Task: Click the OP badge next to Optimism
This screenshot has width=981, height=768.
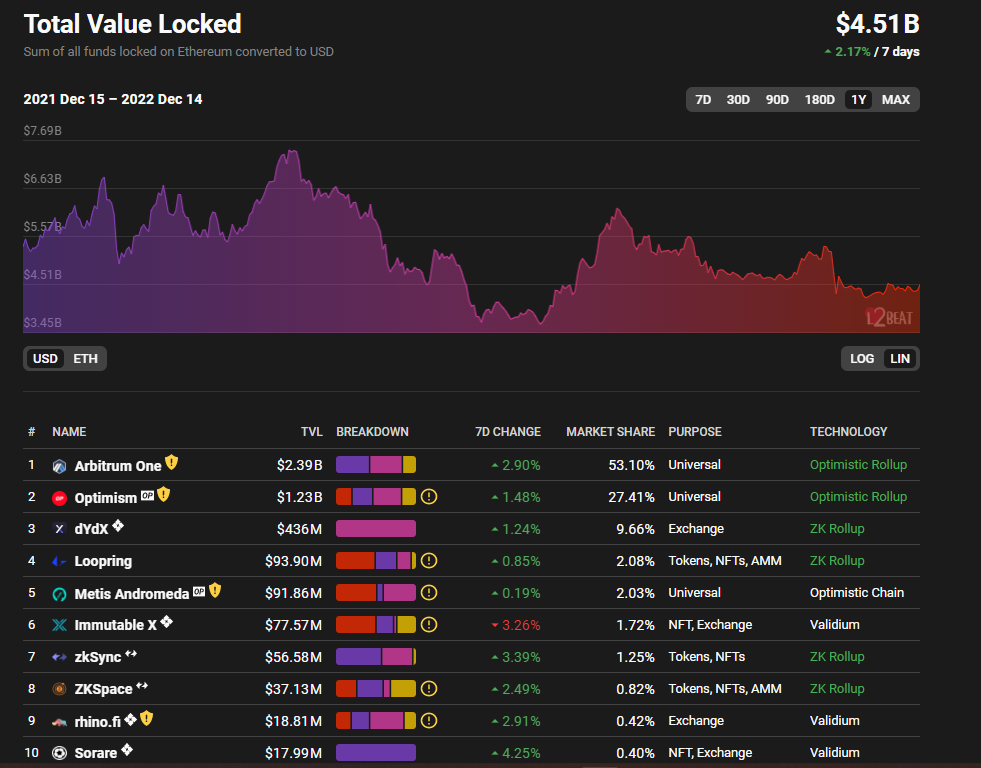Action: pos(148,495)
